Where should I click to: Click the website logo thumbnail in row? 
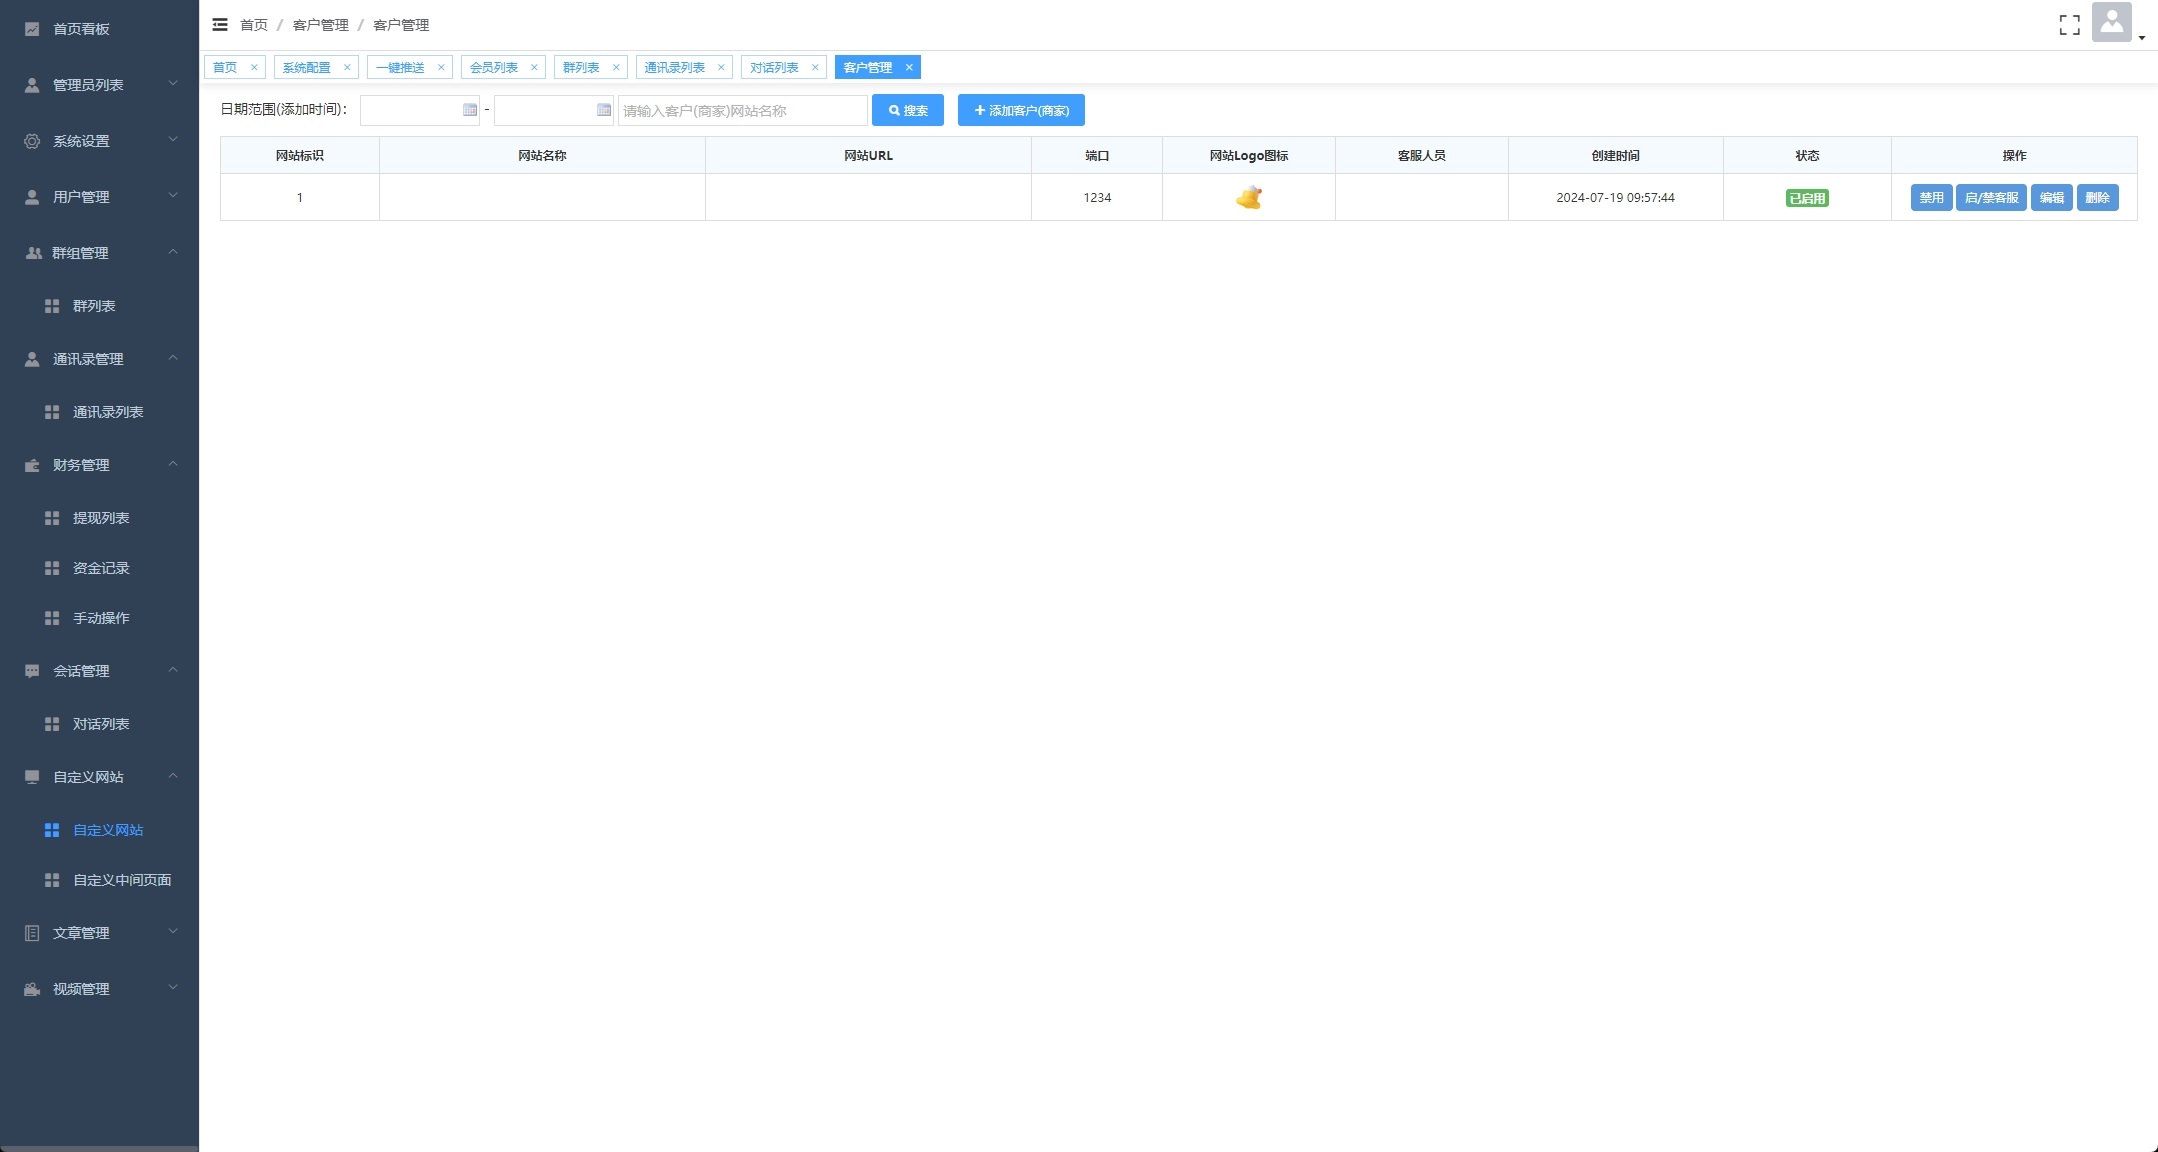(x=1248, y=198)
